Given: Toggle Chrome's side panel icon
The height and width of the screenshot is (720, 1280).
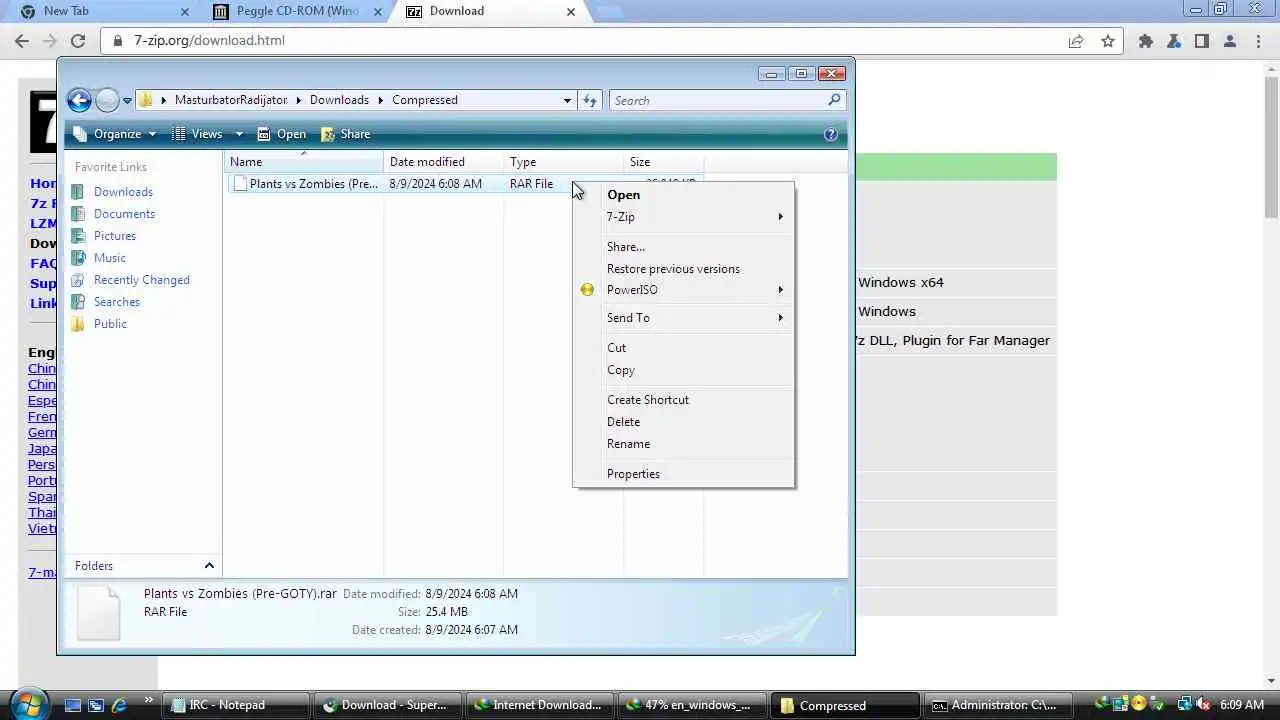Looking at the screenshot, I should (x=1202, y=41).
